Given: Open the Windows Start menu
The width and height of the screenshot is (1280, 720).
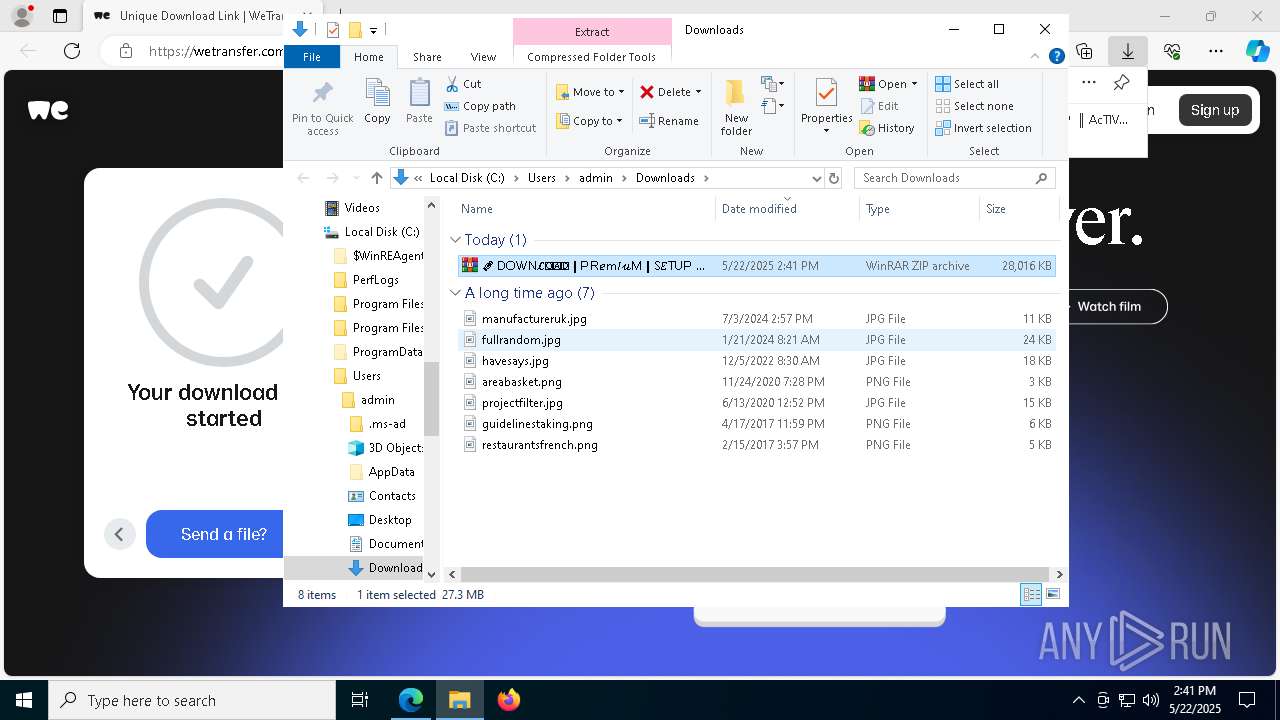Looking at the screenshot, I should [x=24, y=700].
